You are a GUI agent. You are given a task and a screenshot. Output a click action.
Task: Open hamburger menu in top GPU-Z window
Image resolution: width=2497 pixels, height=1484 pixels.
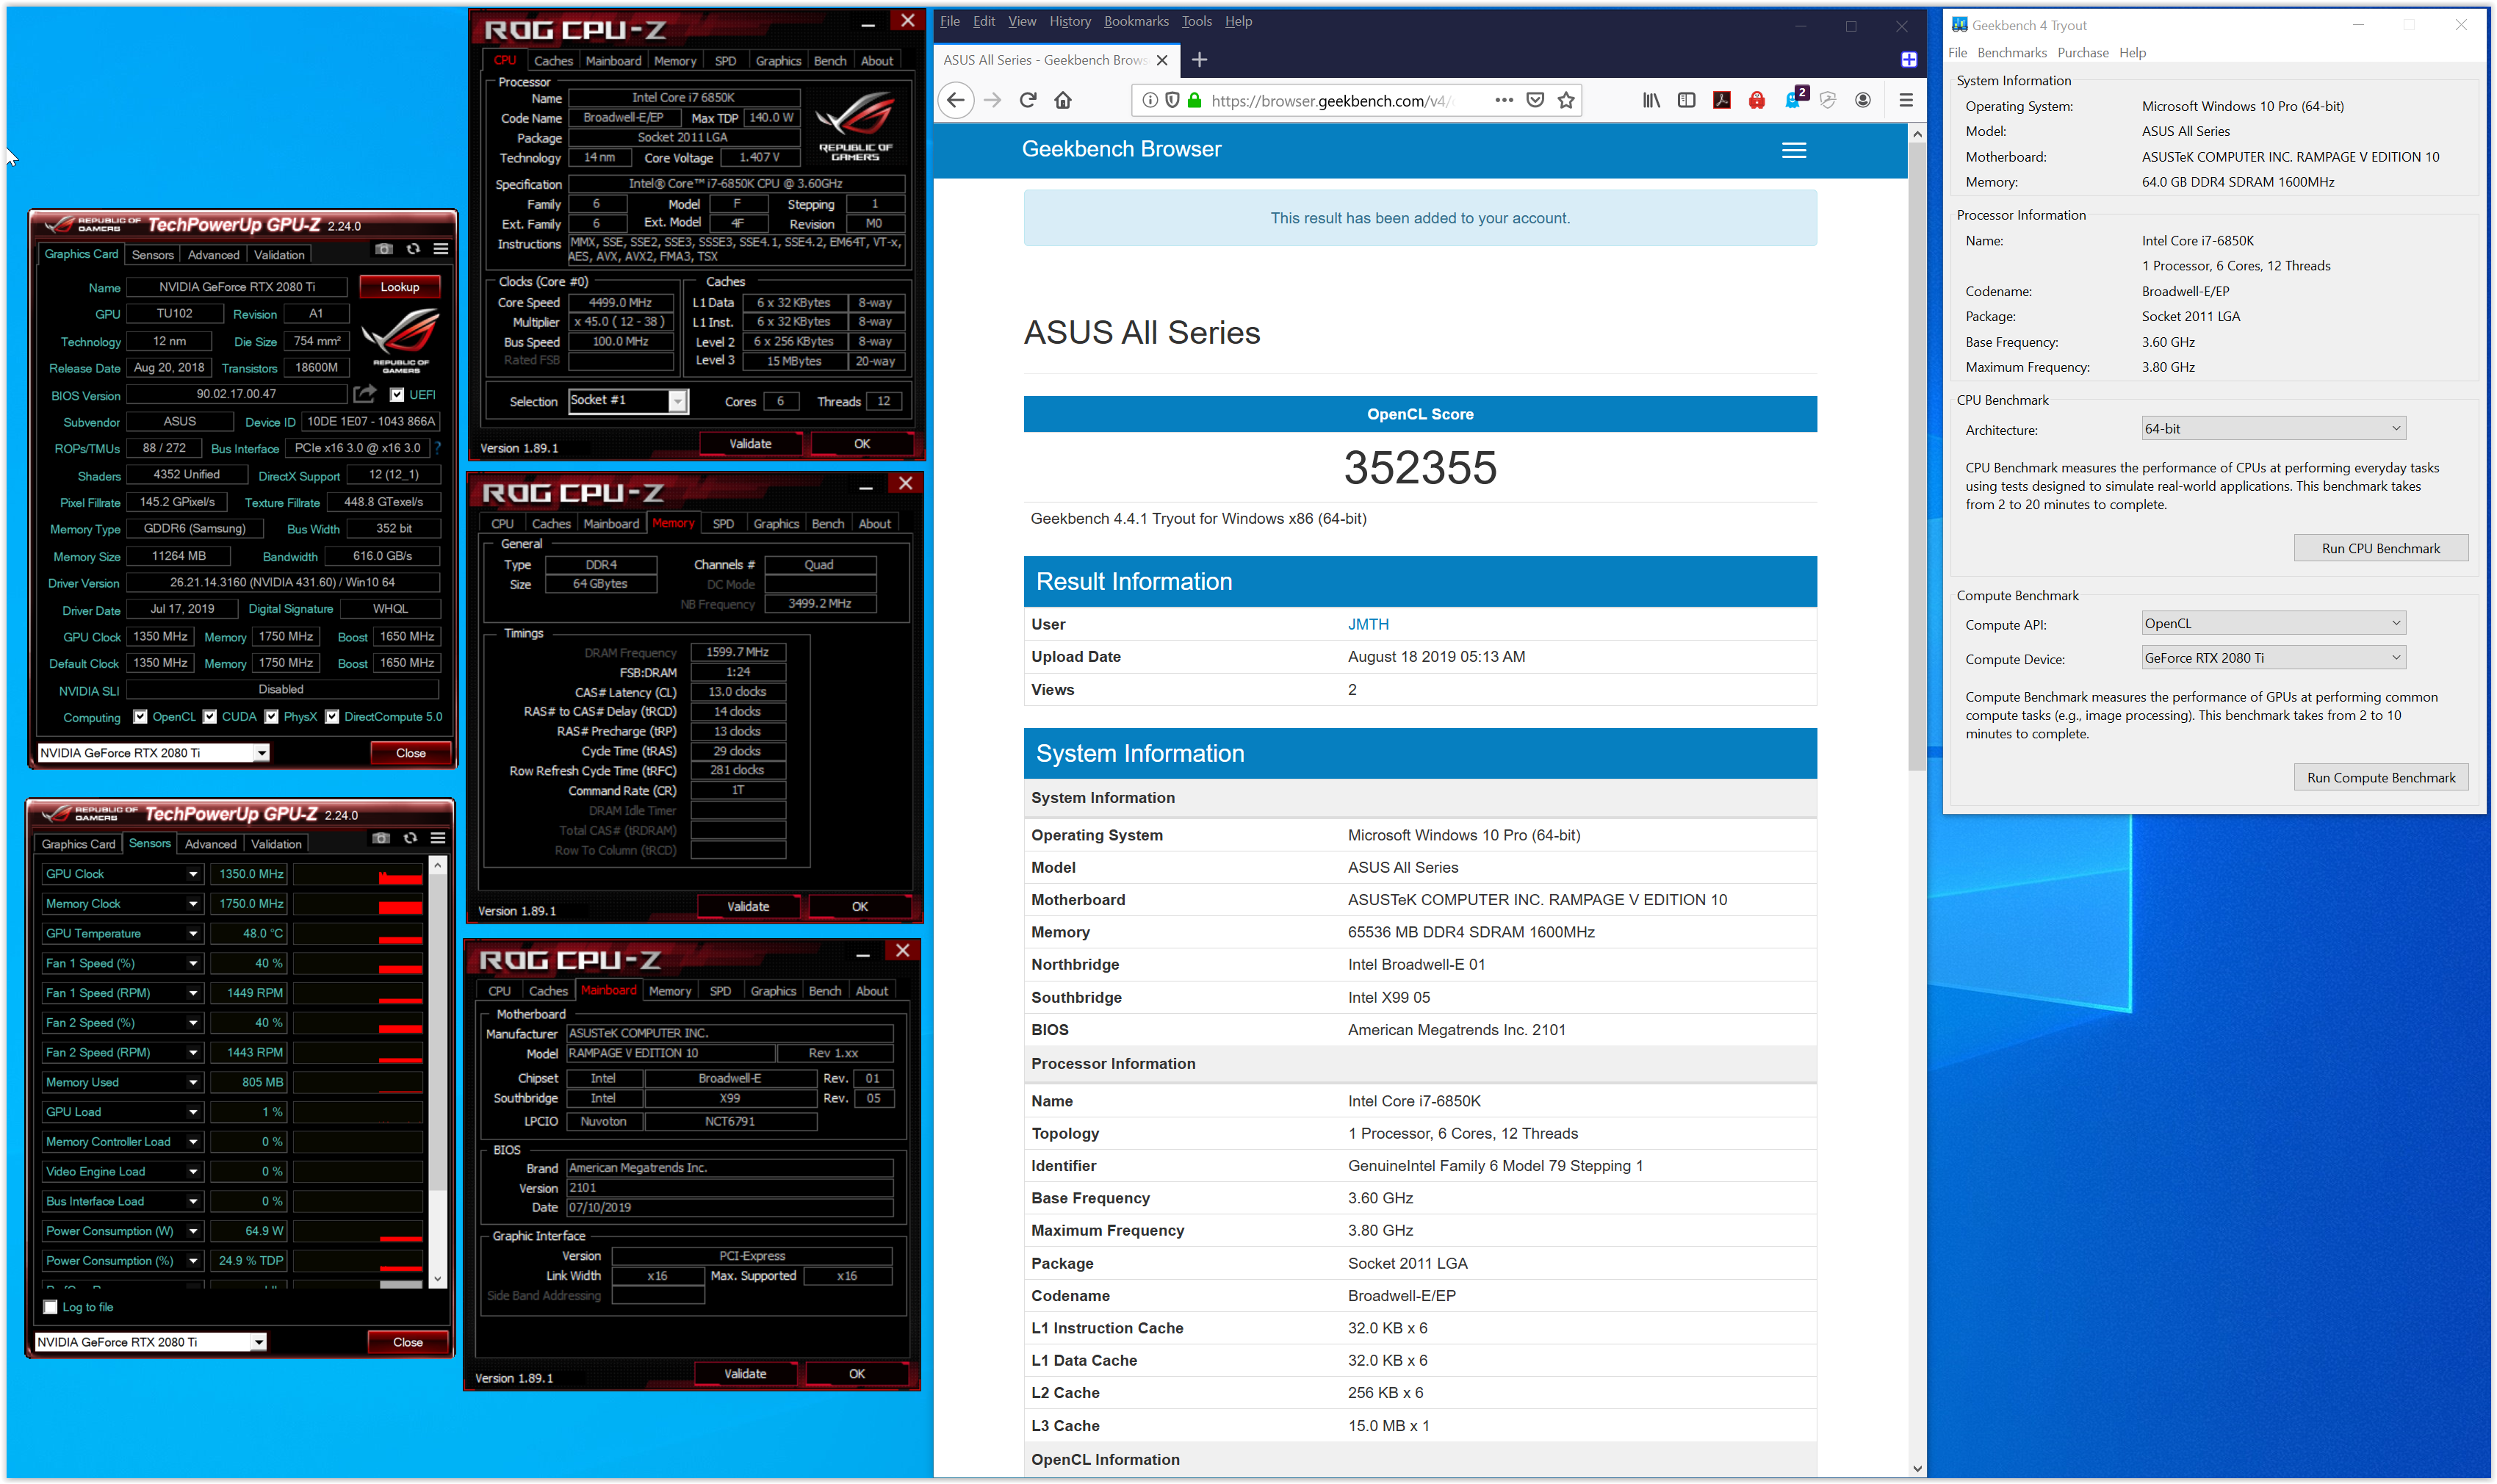pos(441,249)
